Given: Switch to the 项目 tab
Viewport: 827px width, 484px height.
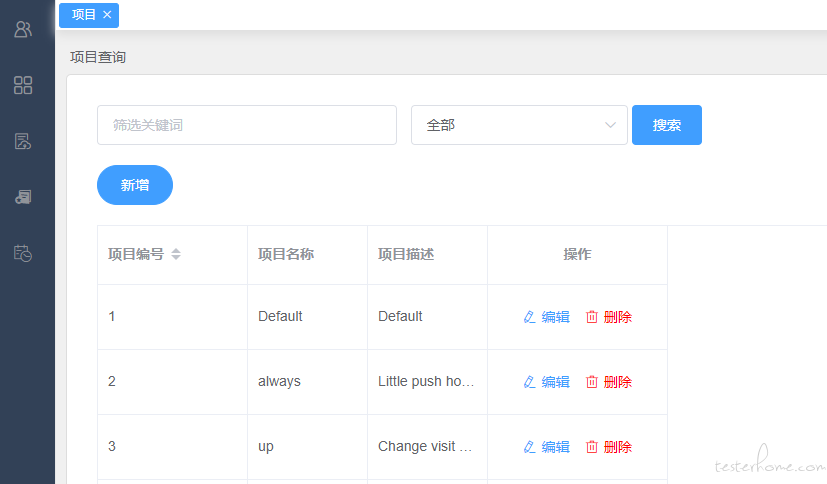Looking at the screenshot, I should 84,15.
